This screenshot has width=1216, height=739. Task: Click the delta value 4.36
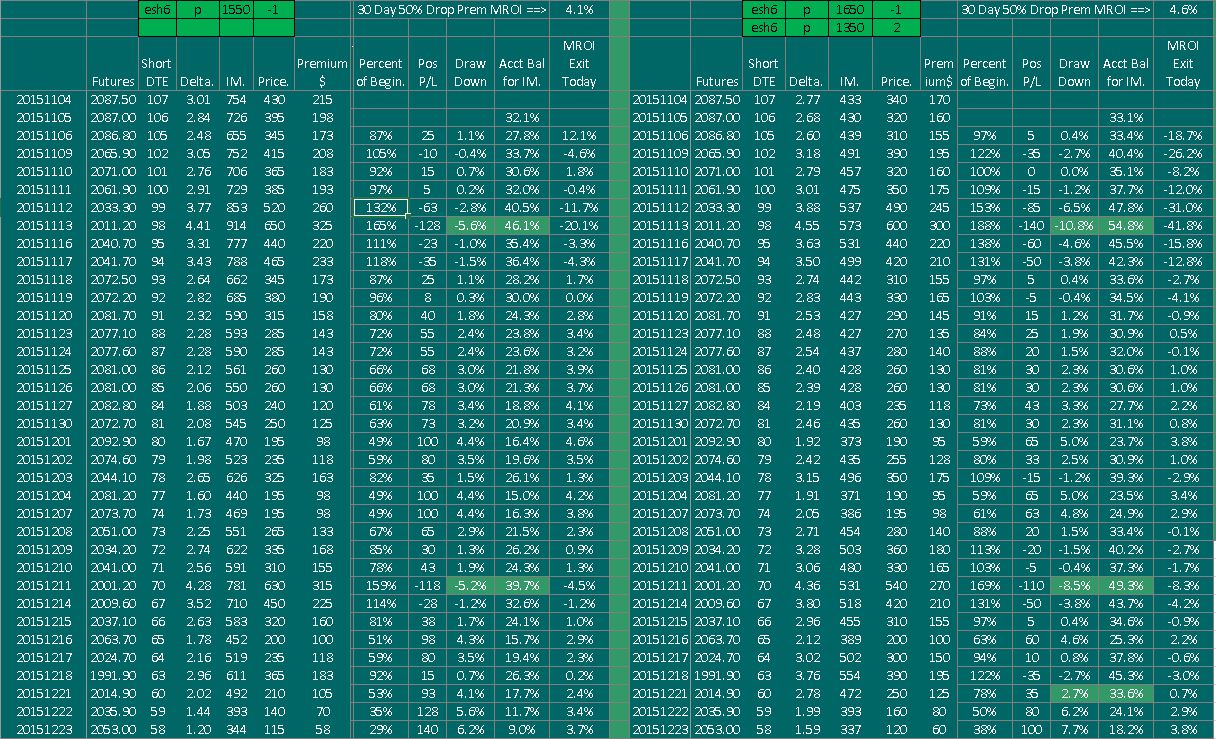[805, 585]
